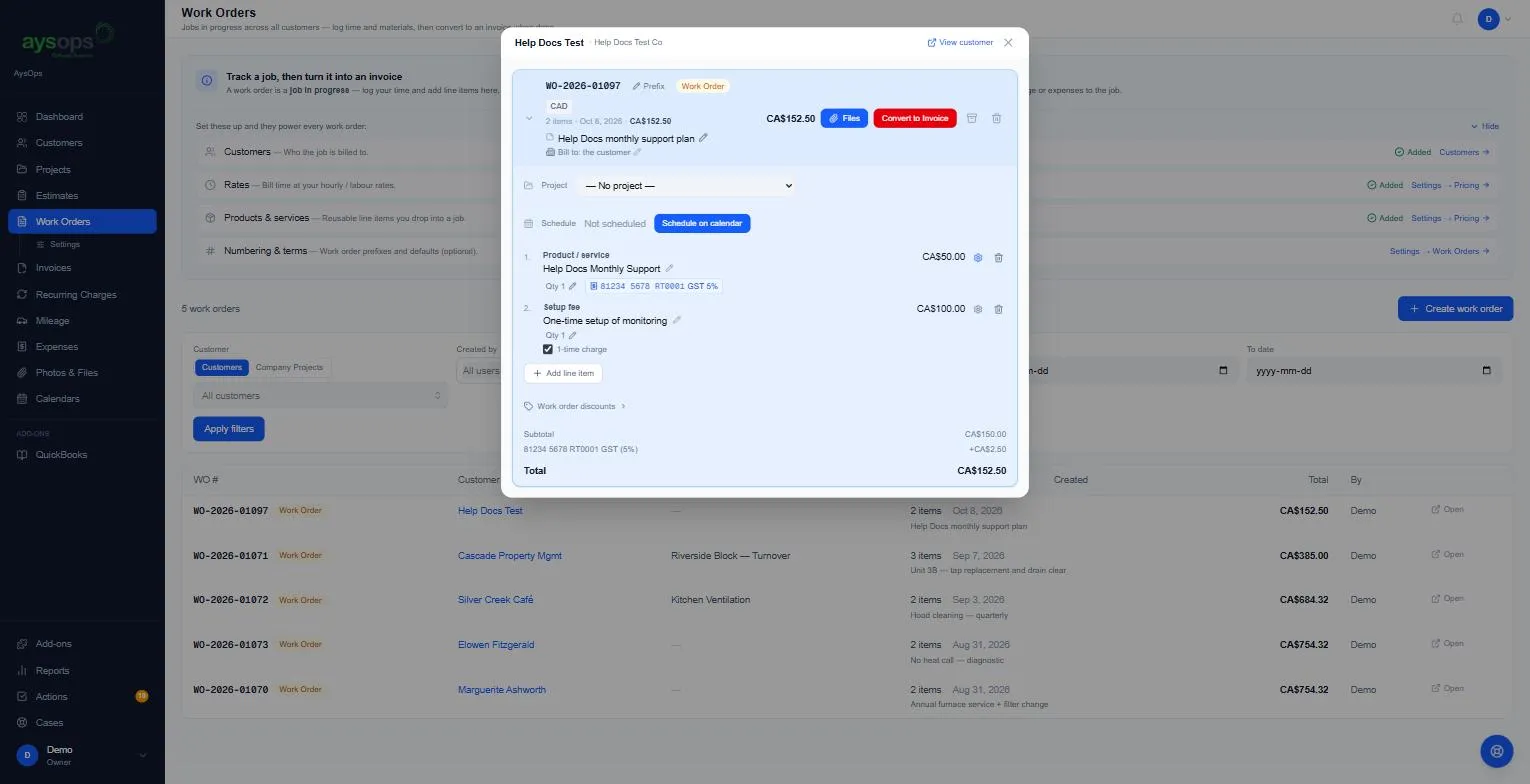Screen dimensions: 1530x784
Task: Follow the View customer link
Action: click(x=960, y=42)
